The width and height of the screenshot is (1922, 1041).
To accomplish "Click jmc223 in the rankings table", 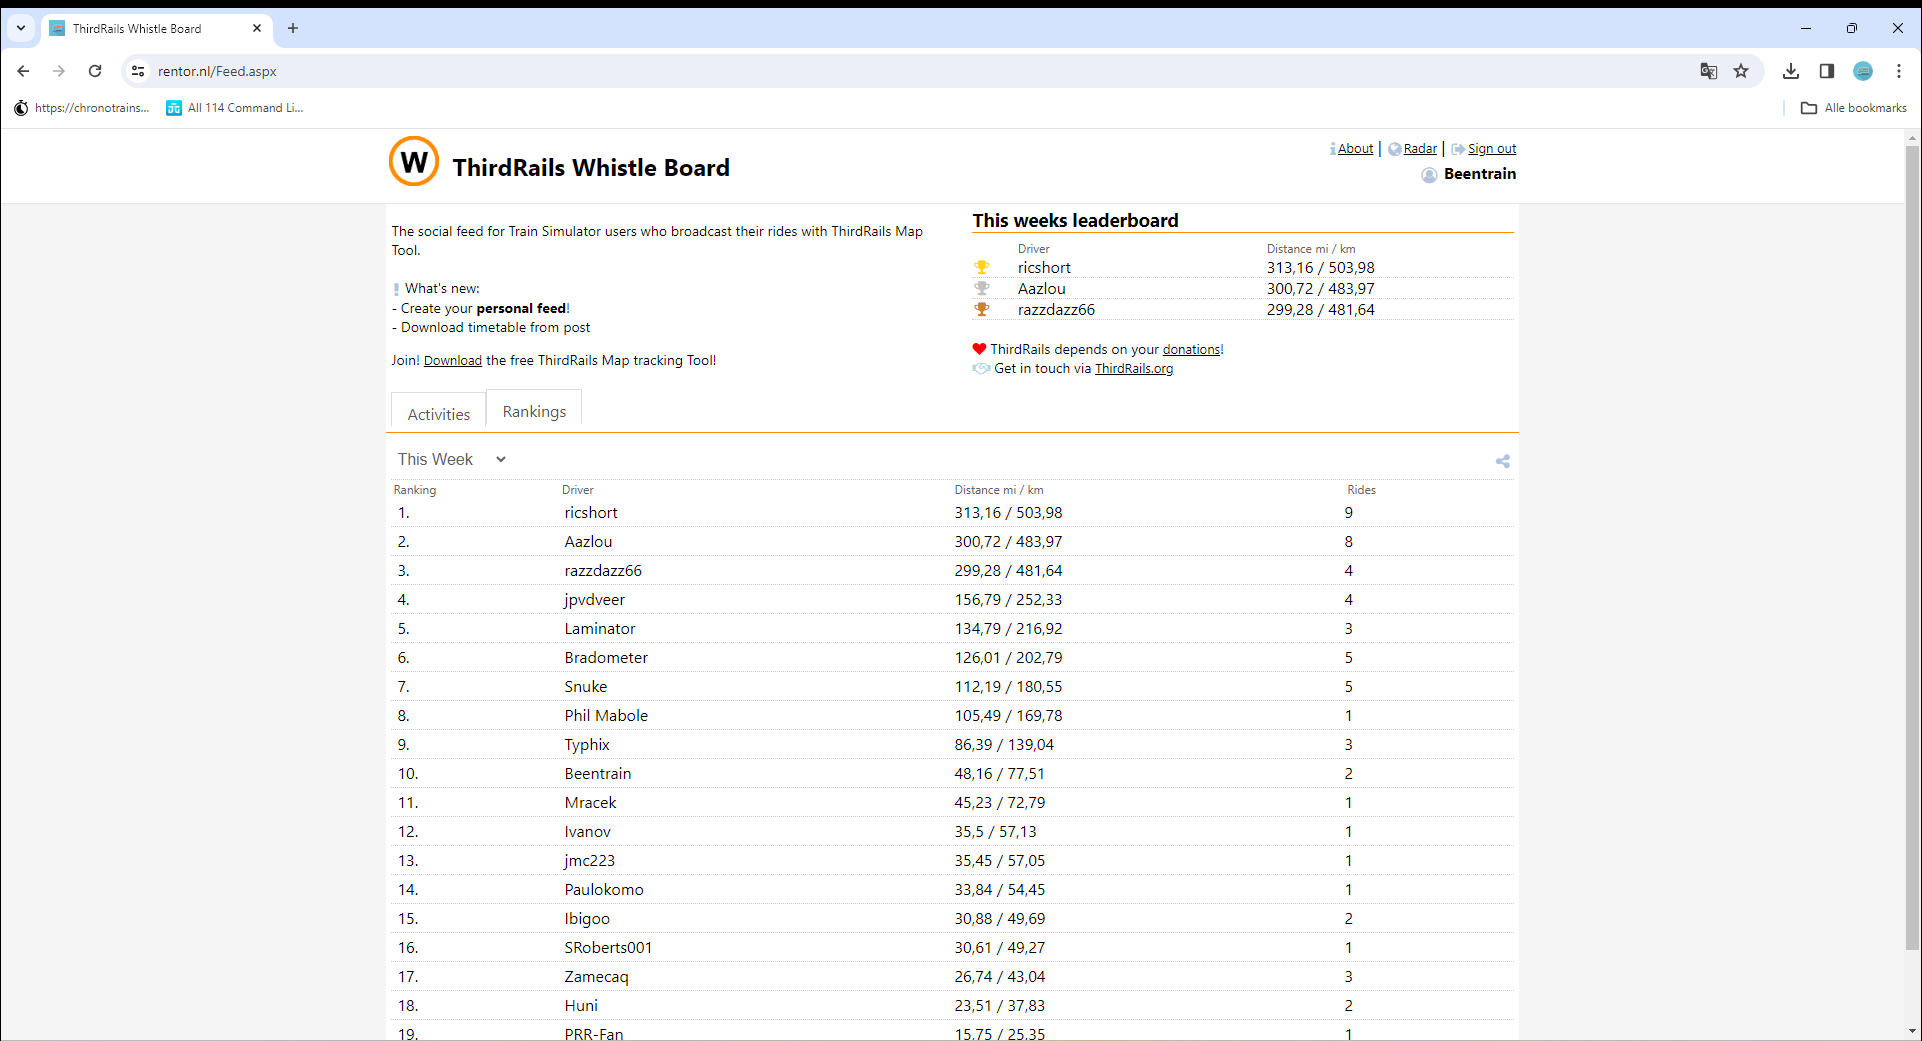I will pos(589,861).
